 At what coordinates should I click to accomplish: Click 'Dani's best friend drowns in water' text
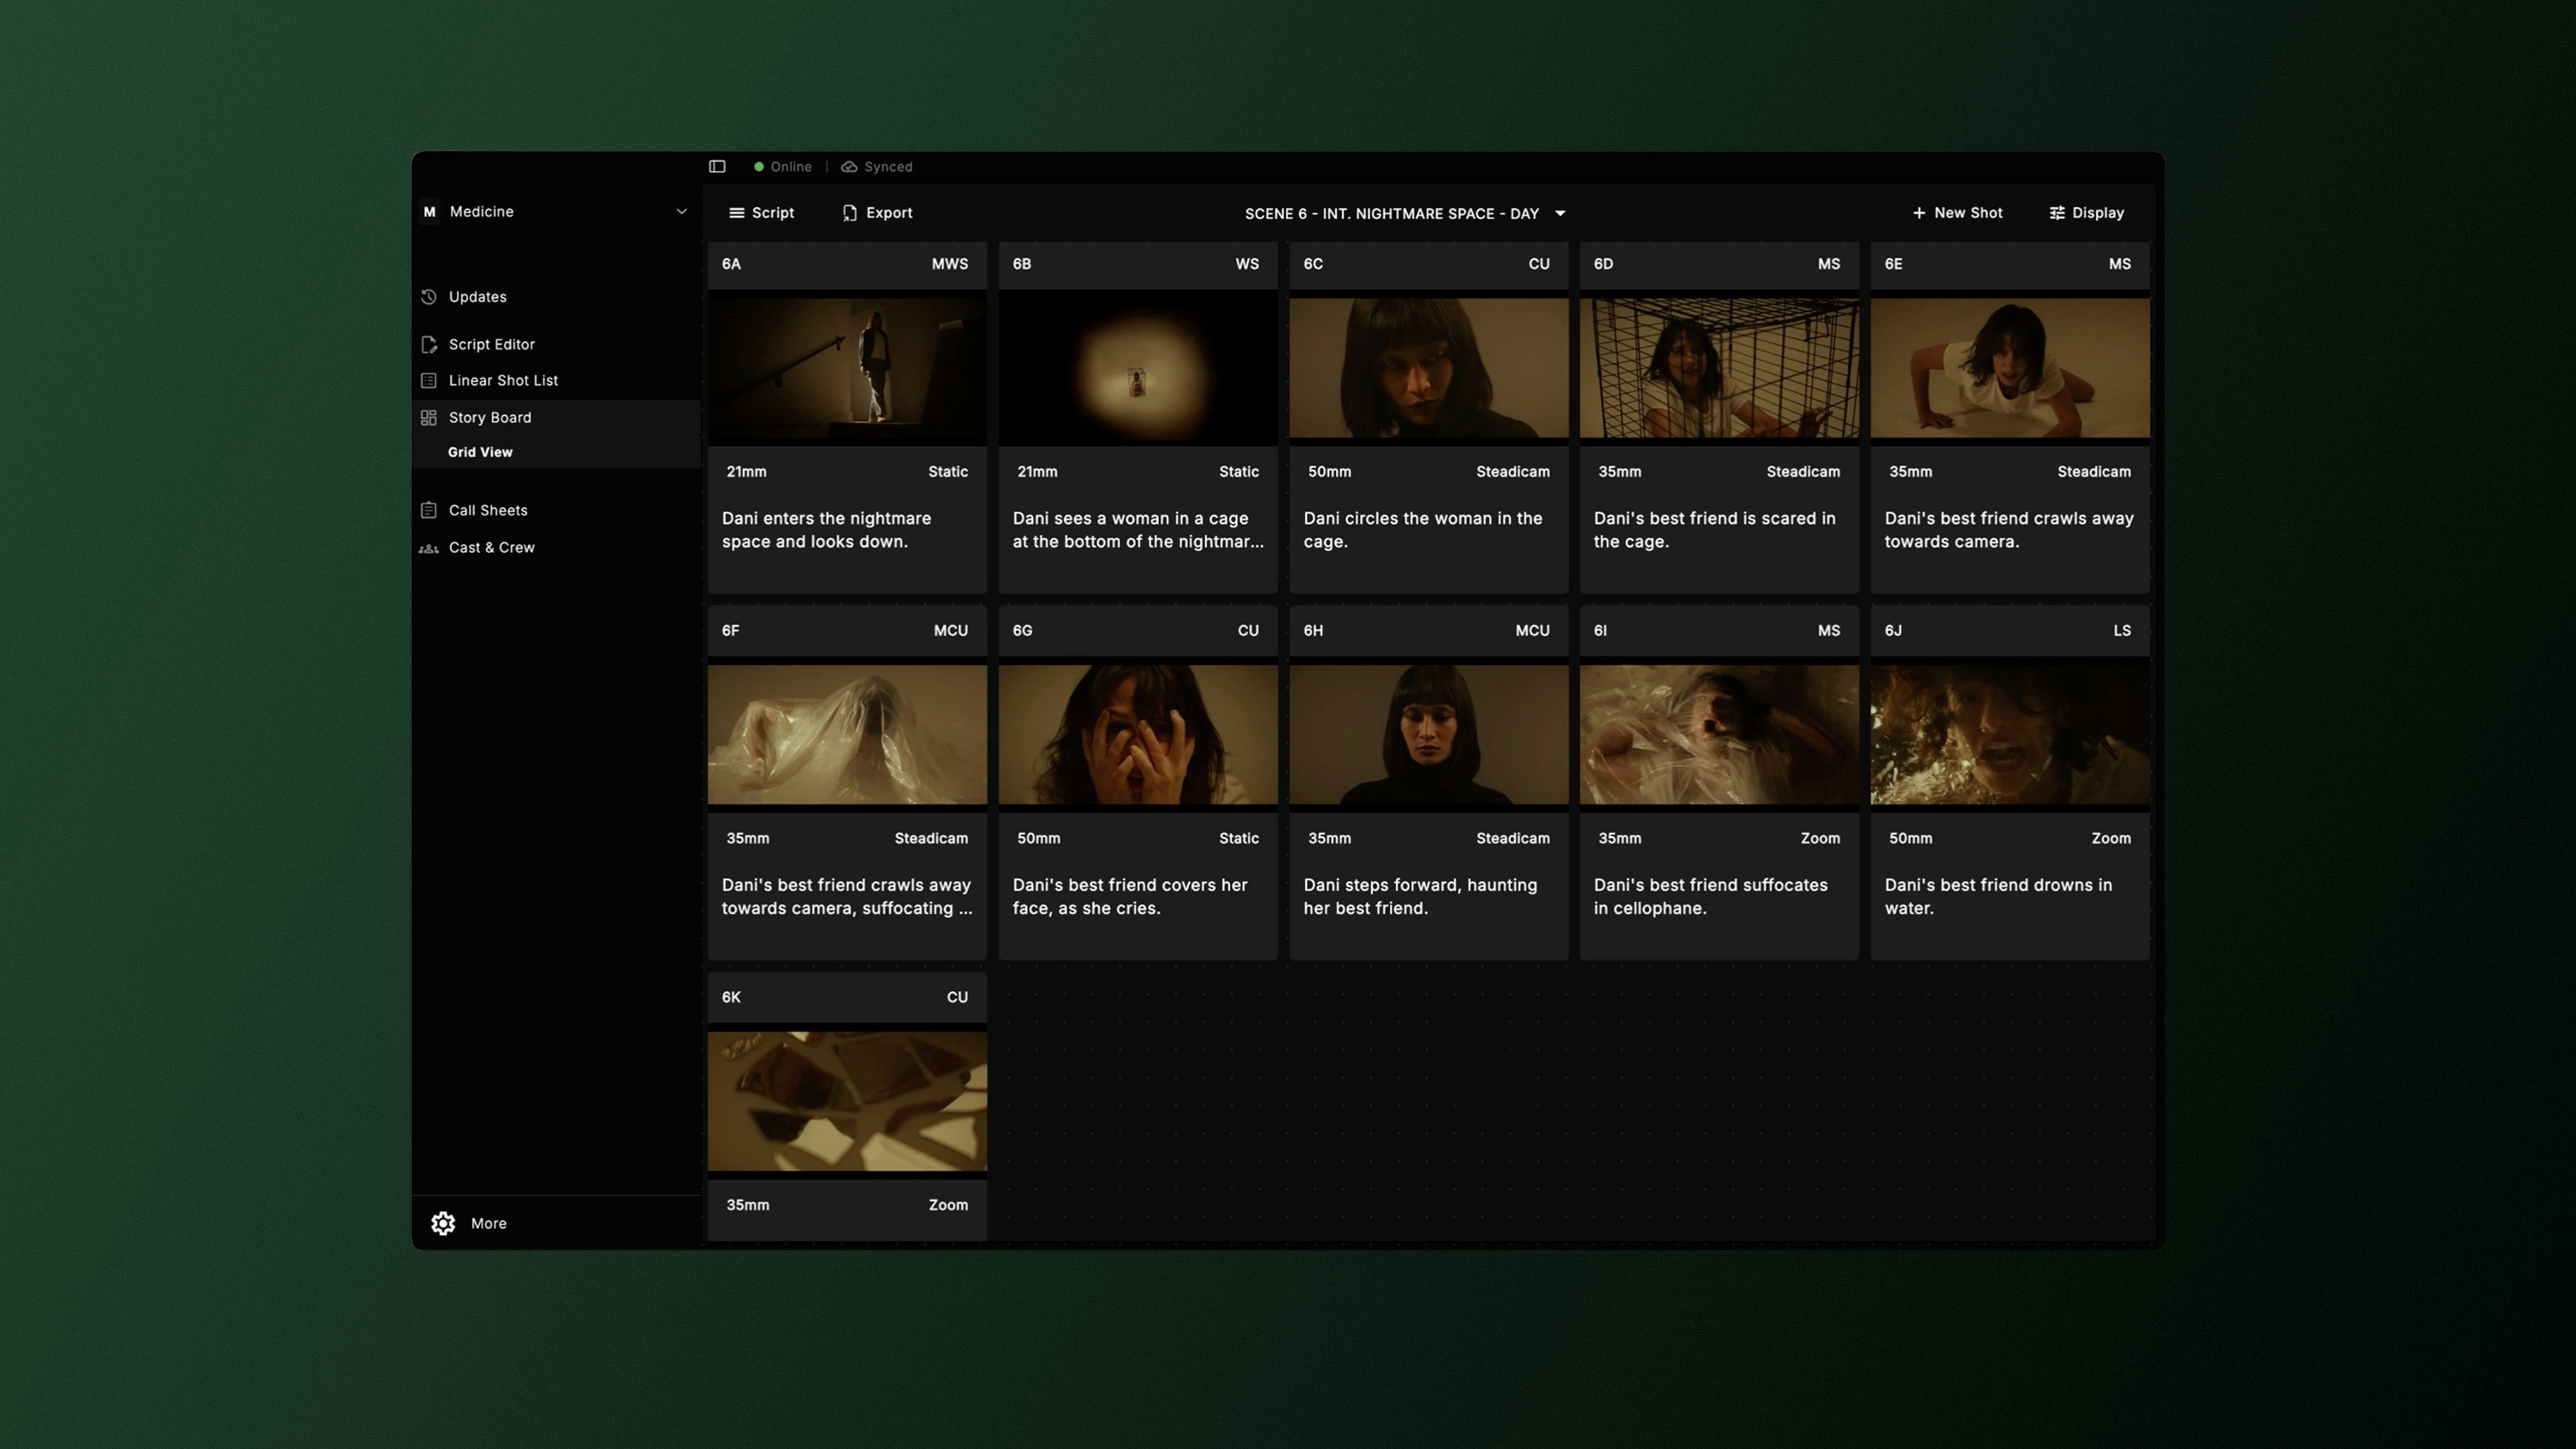1998,897
